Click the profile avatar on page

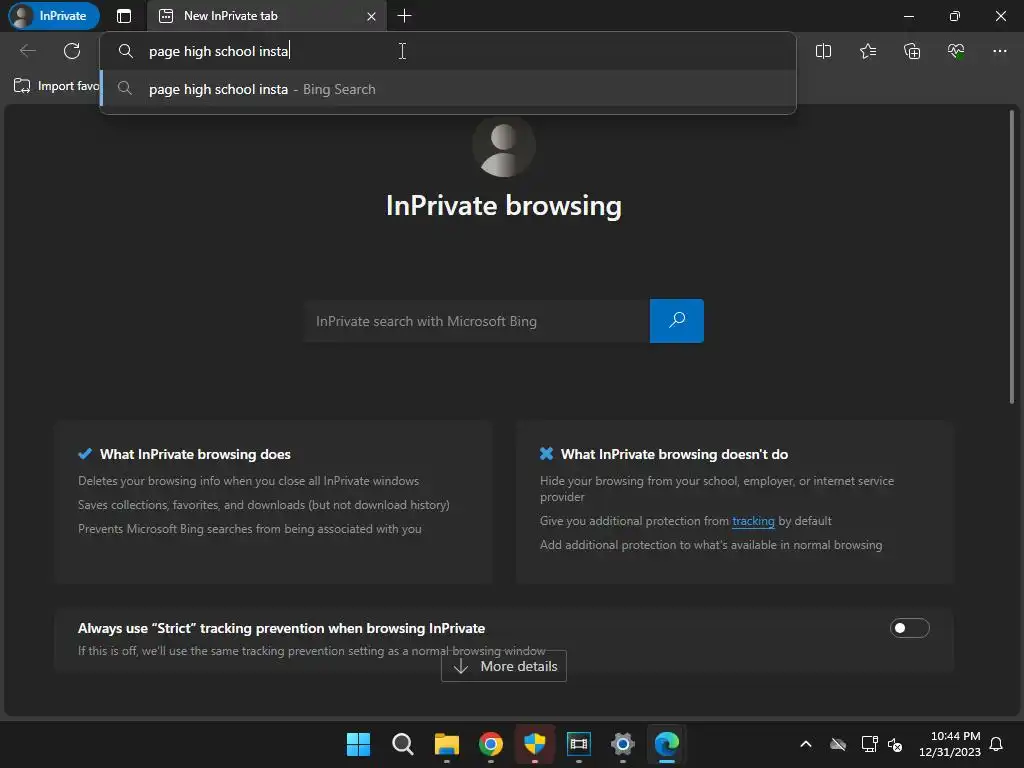click(x=504, y=146)
